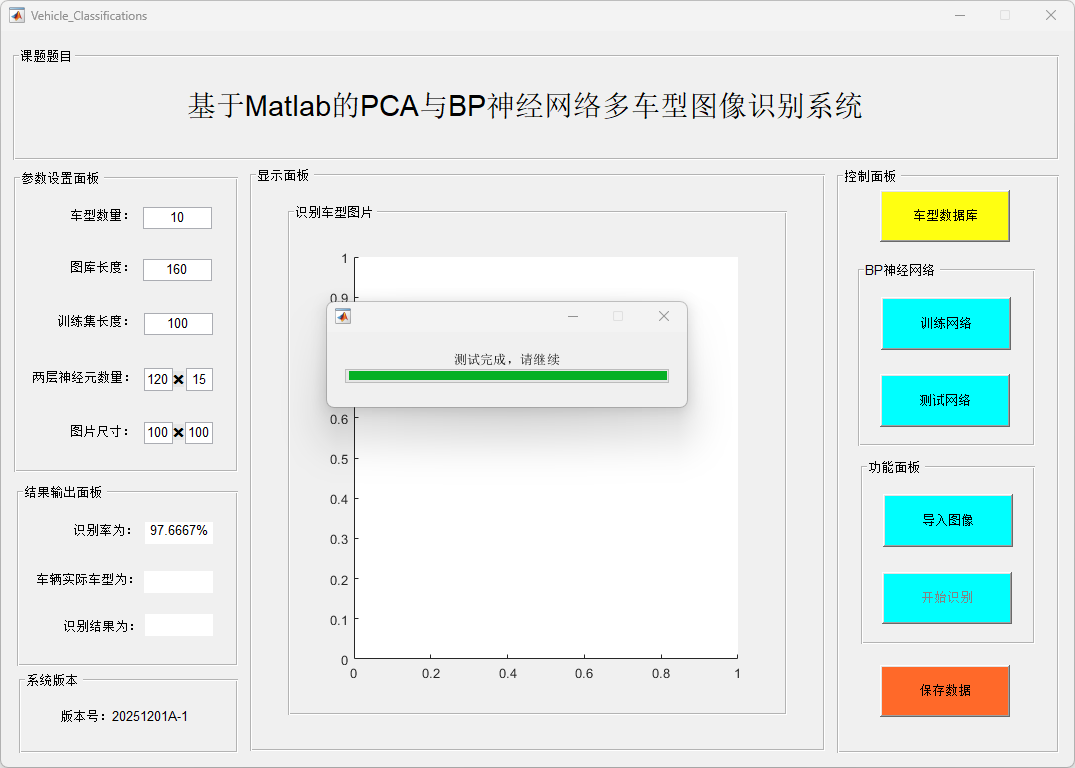
Task: Start testing with 测试网络 button
Action: click(x=945, y=400)
